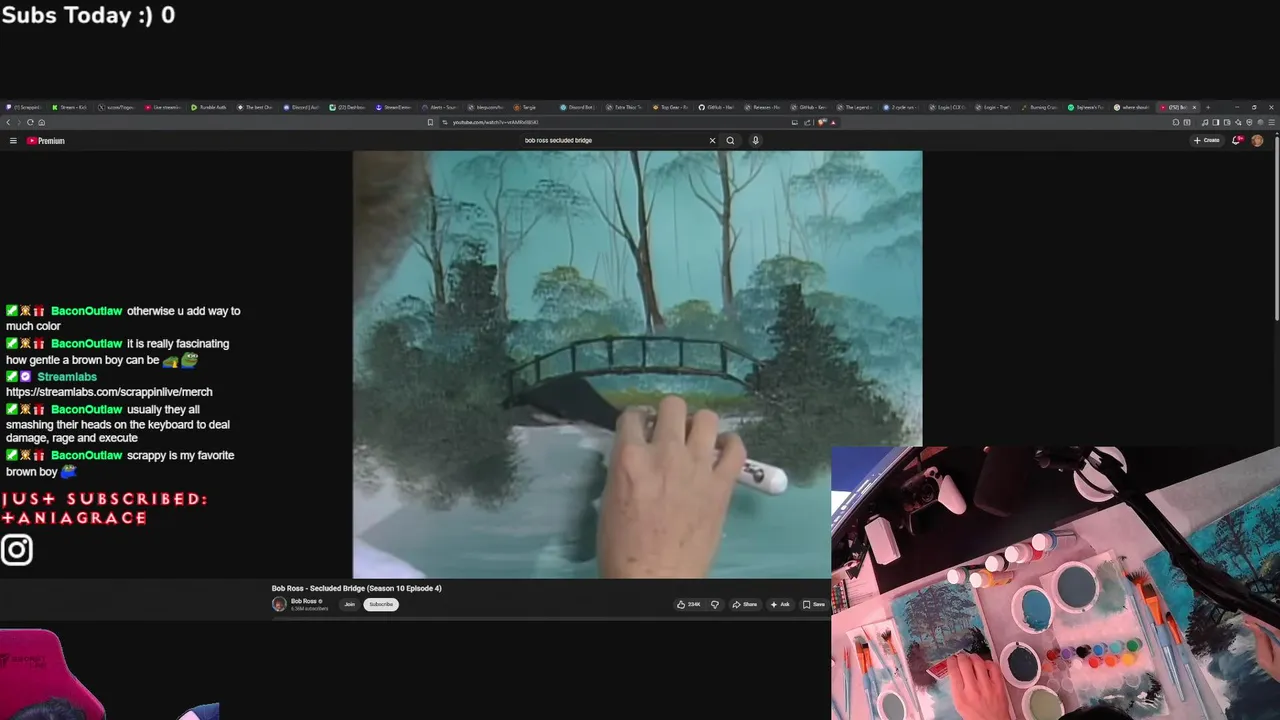Open a new browser tab
Screen dimensions: 1280x720
click(x=1207, y=107)
